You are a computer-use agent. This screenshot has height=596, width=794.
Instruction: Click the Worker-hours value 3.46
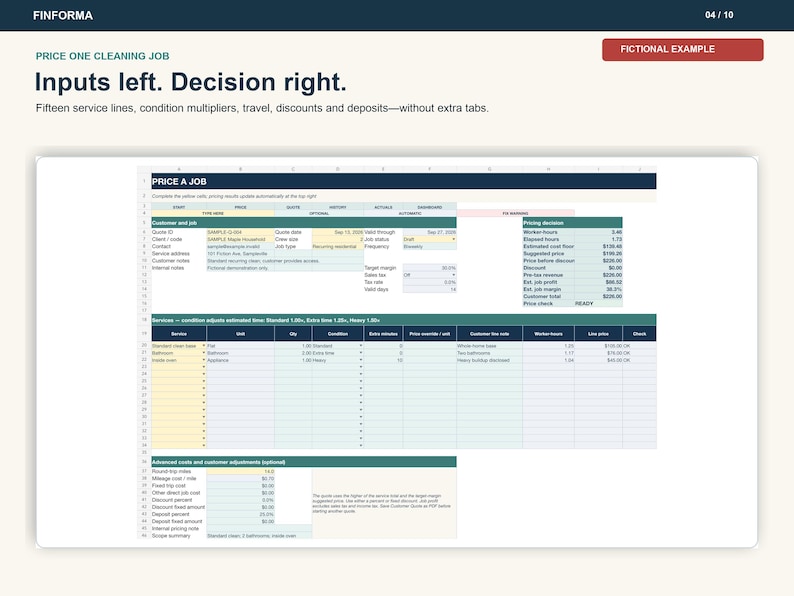click(599, 232)
